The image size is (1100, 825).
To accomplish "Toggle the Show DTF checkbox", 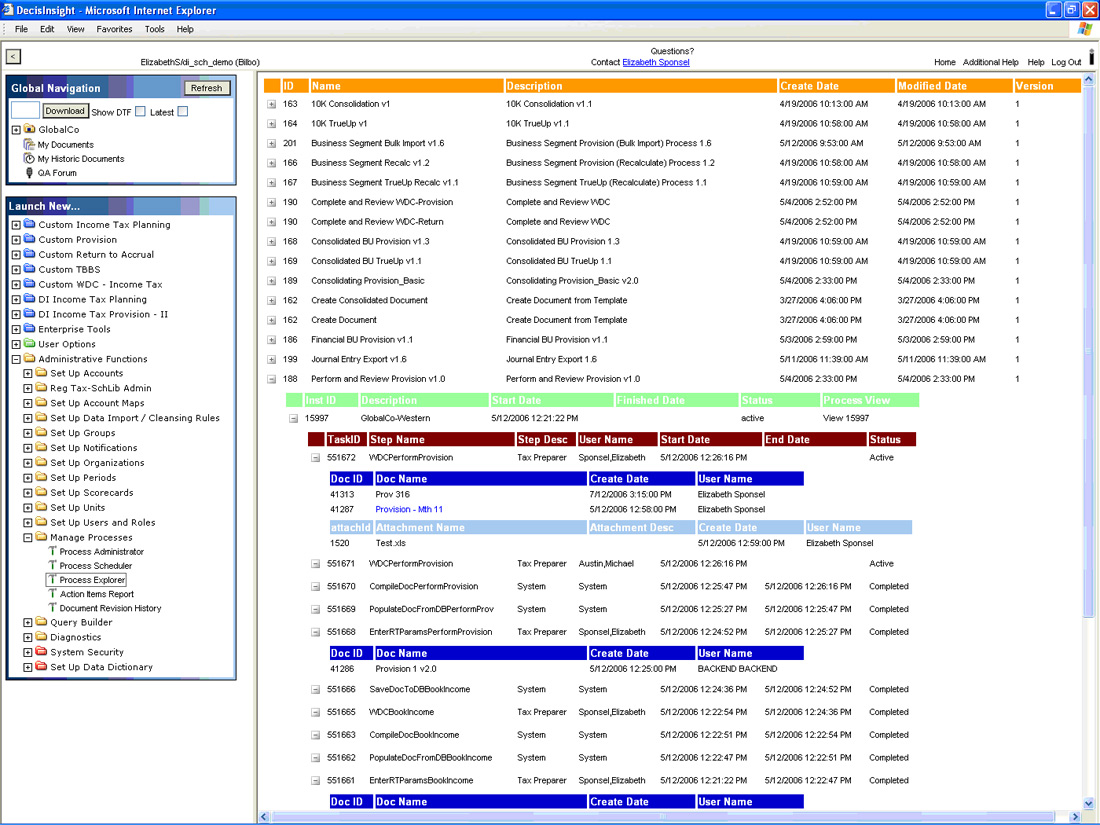I will [x=140, y=112].
